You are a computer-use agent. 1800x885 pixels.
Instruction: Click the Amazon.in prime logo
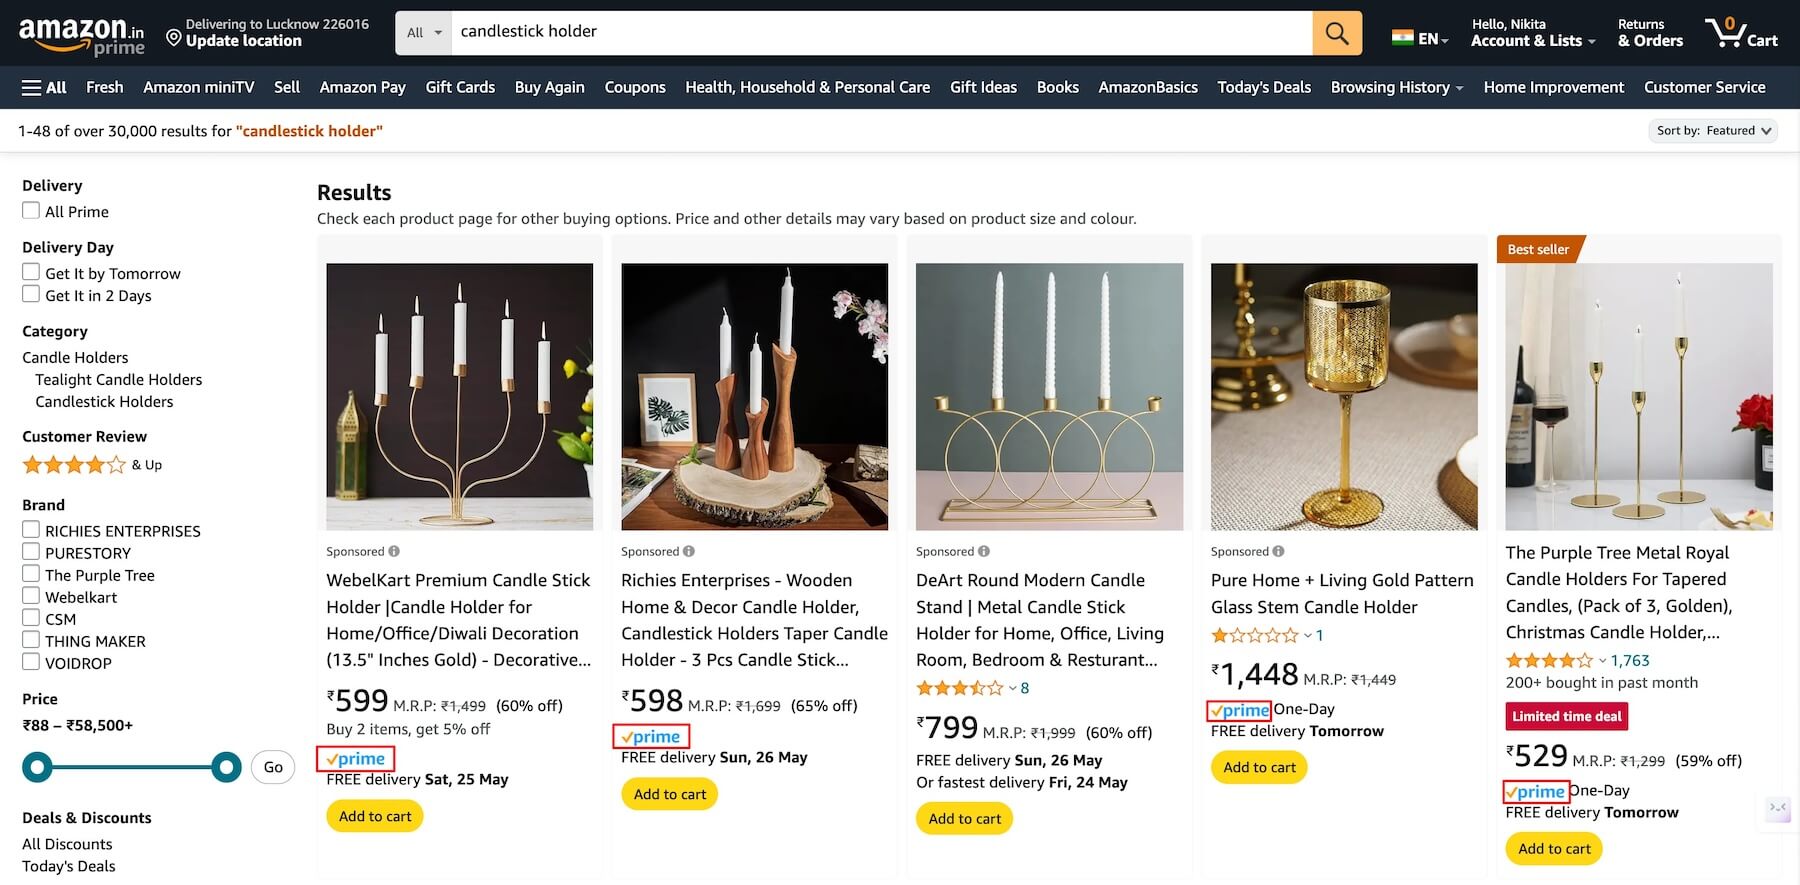81,35
